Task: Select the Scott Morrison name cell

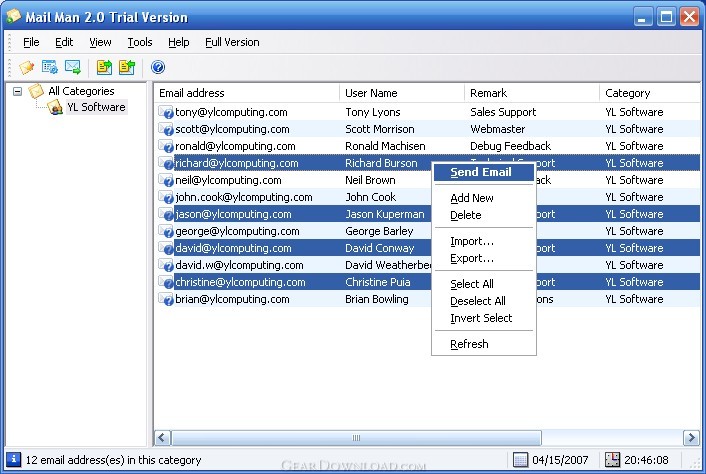Action: (x=380, y=129)
